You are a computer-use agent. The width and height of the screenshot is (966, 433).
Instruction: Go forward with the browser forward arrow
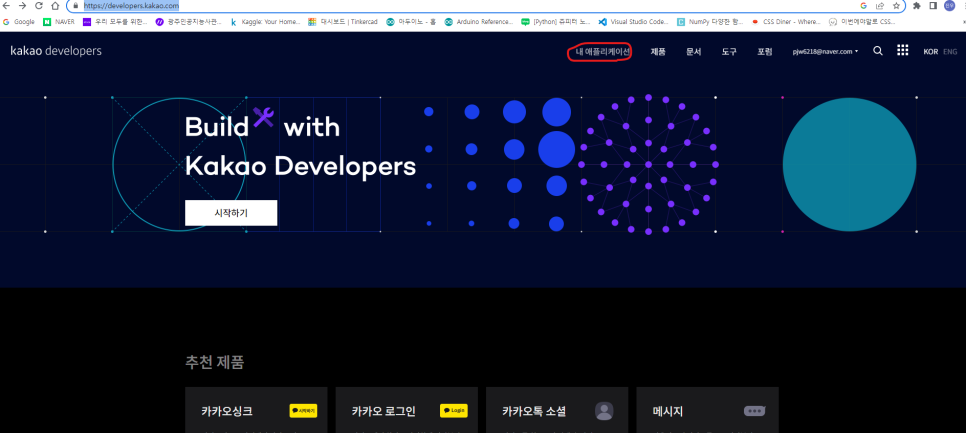coord(23,6)
